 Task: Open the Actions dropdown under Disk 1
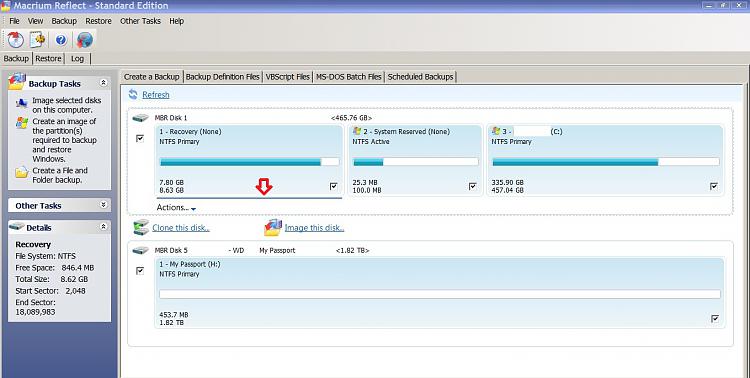[176, 208]
